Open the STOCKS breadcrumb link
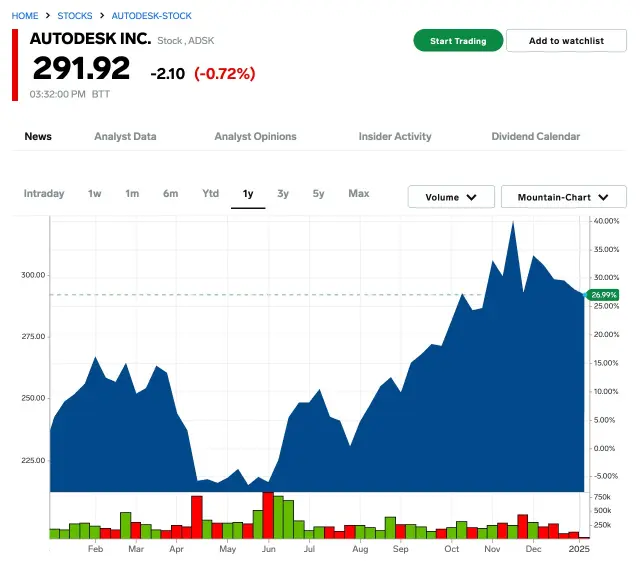Screen dimensions: 640x561 [x=75, y=16]
